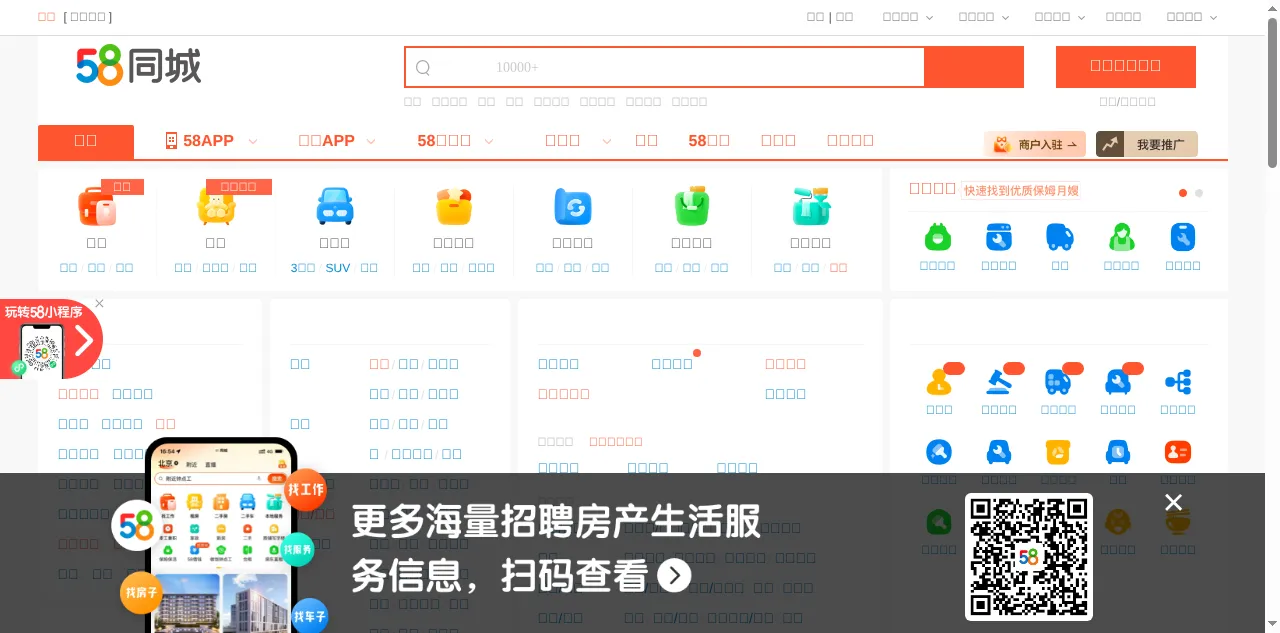Open the orange ID card icon
The image size is (1280, 633).
(x=1178, y=452)
